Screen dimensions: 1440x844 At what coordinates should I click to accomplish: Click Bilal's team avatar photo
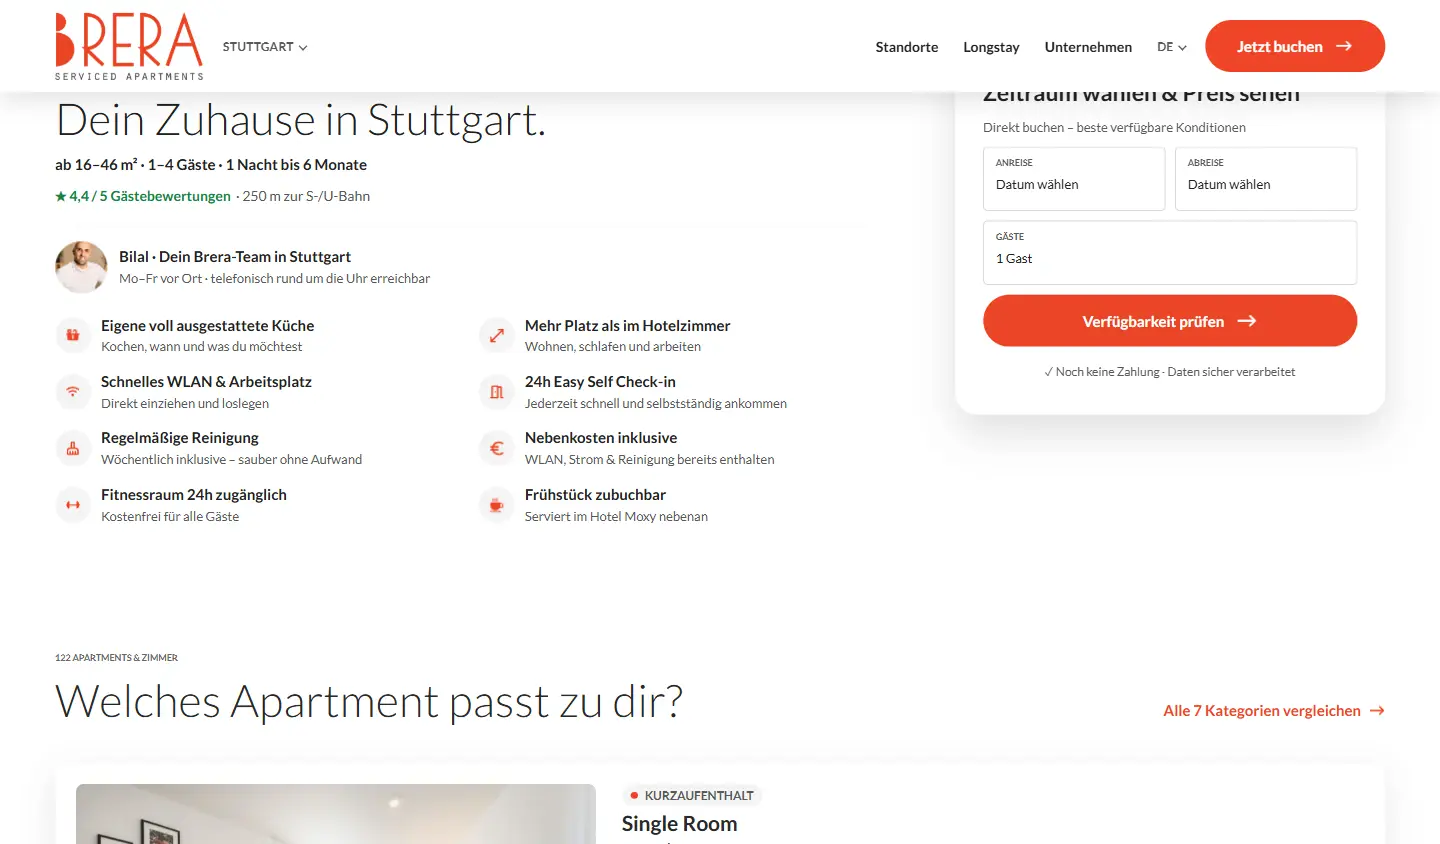click(81, 267)
